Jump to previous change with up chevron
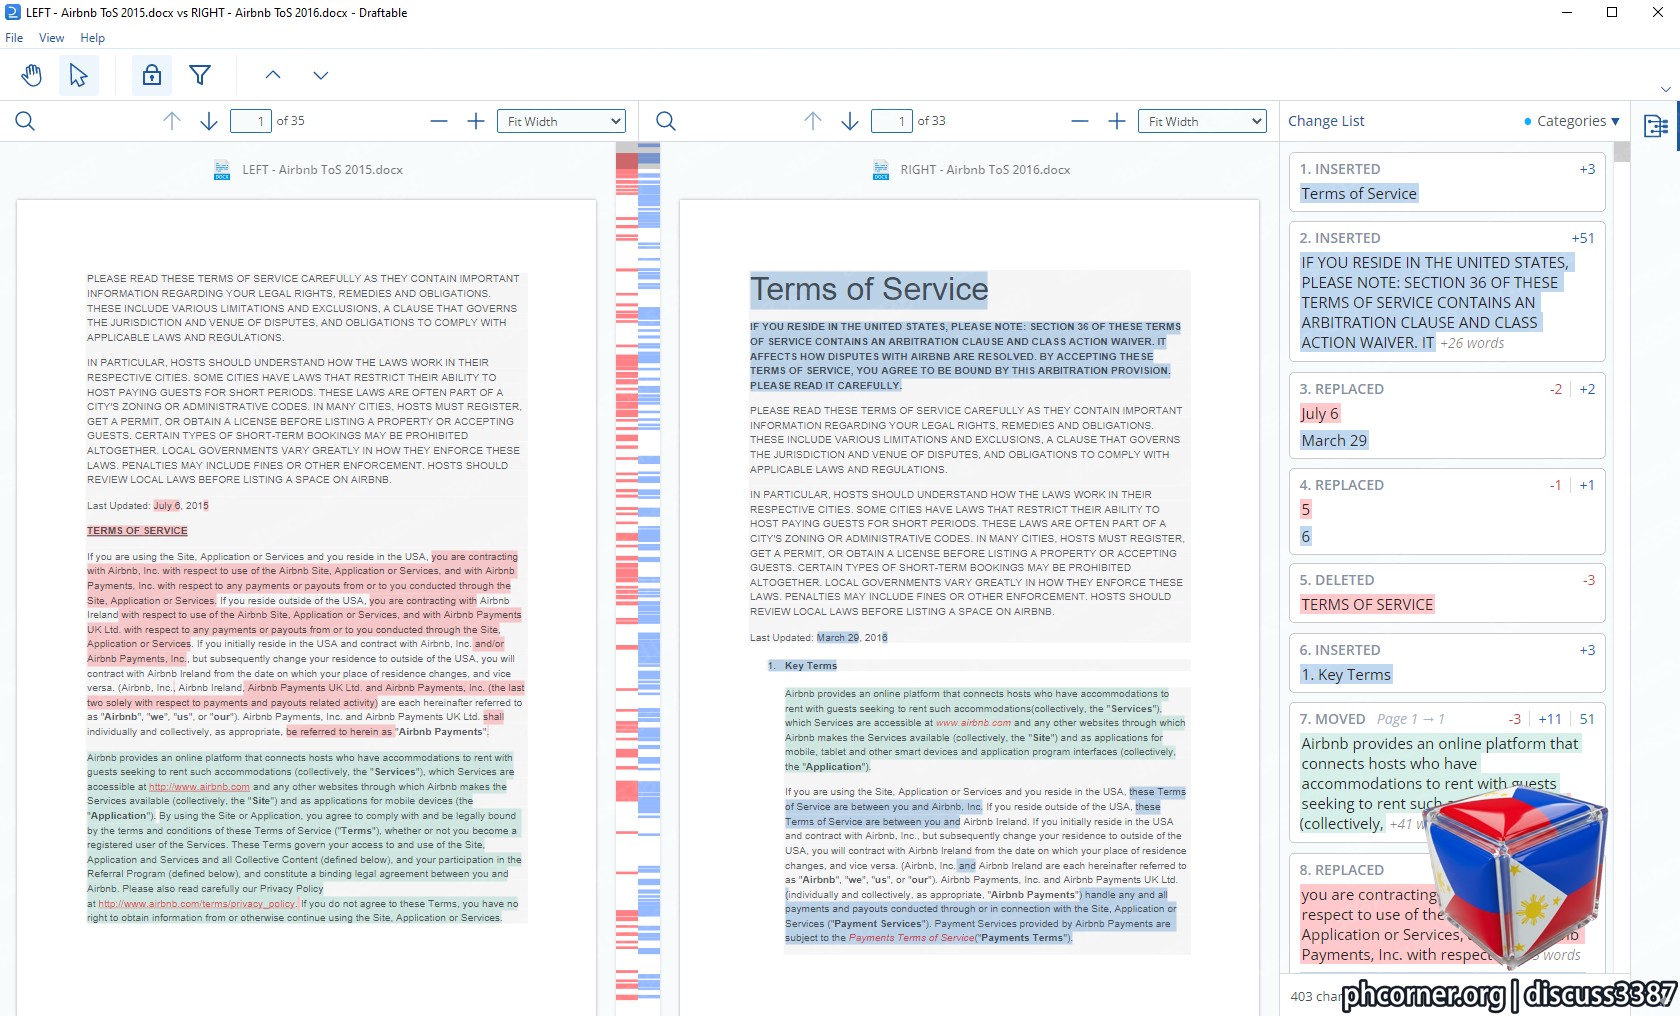This screenshot has width=1680, height=1016. coord(273,75)
